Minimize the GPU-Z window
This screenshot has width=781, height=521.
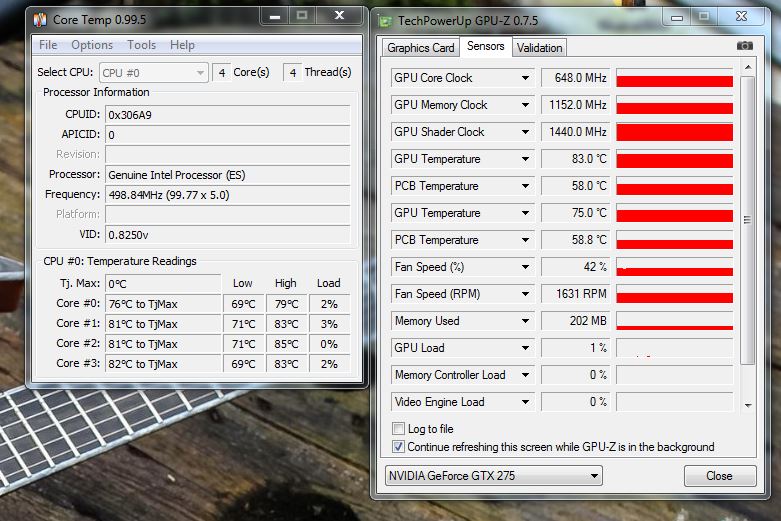coord(677,17)
